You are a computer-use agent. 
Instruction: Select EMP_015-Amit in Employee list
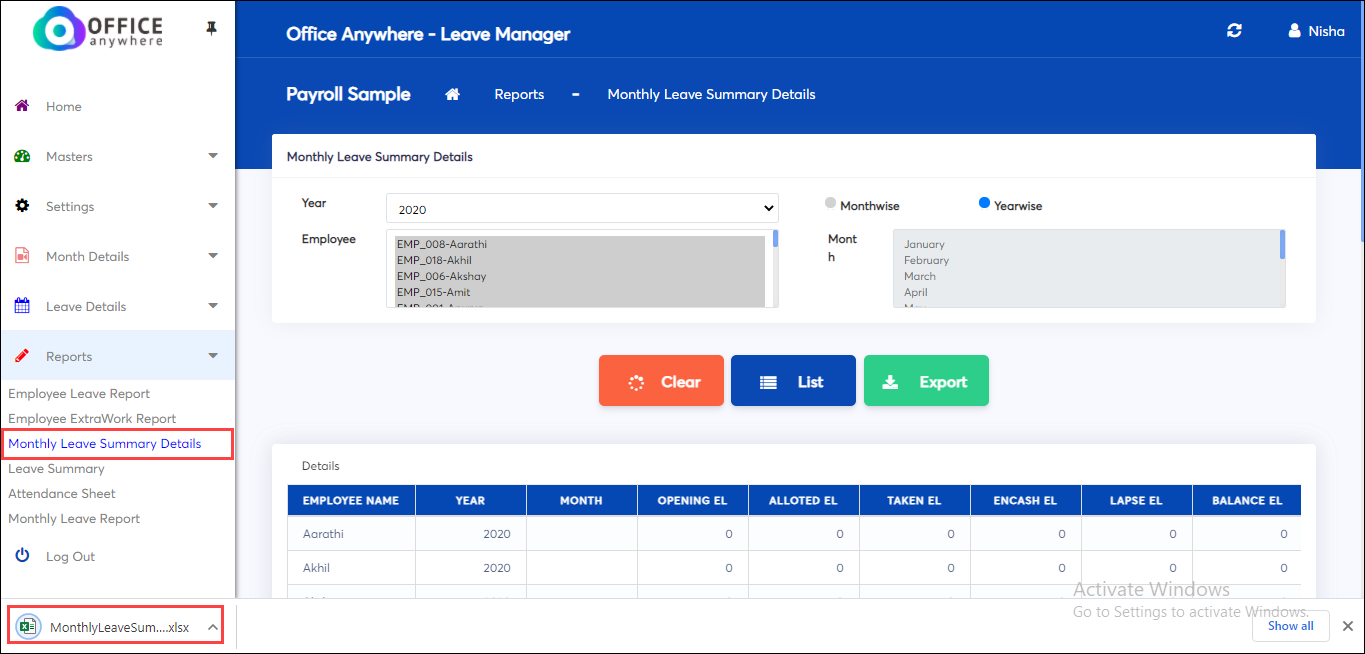pos(580,292)
